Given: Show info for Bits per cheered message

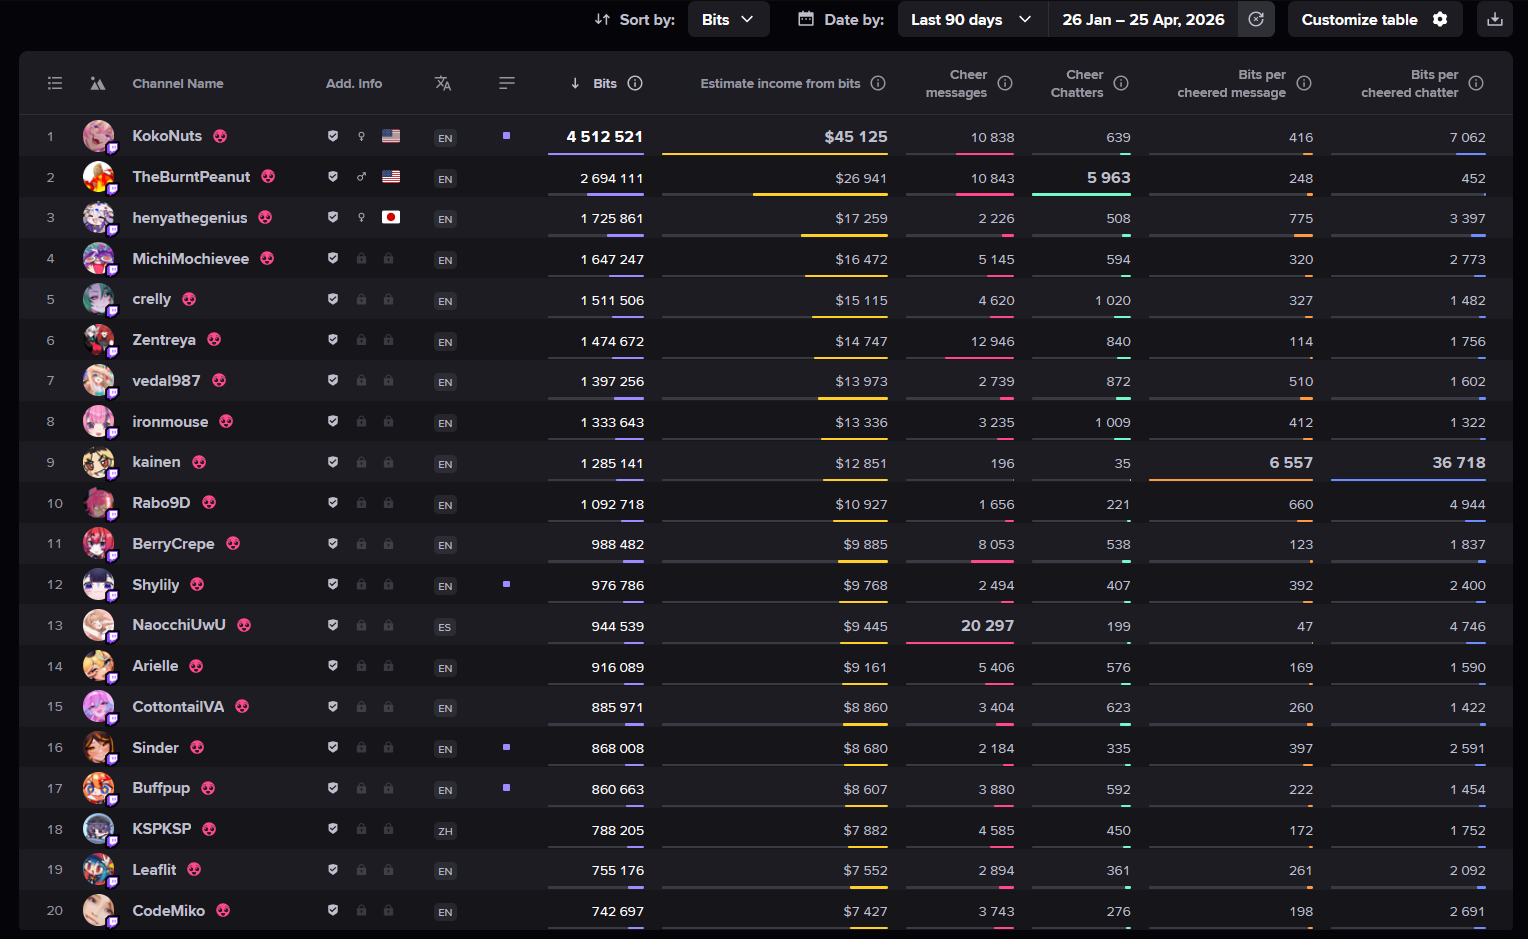Looking at the screenshot, I should [x=1304, y=83].
